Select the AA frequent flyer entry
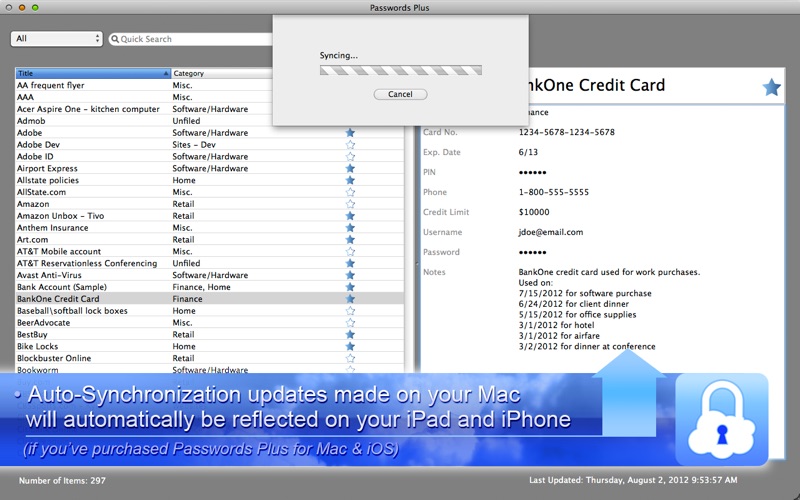This screenshot has height=500, width=800. tap(210, 85)
